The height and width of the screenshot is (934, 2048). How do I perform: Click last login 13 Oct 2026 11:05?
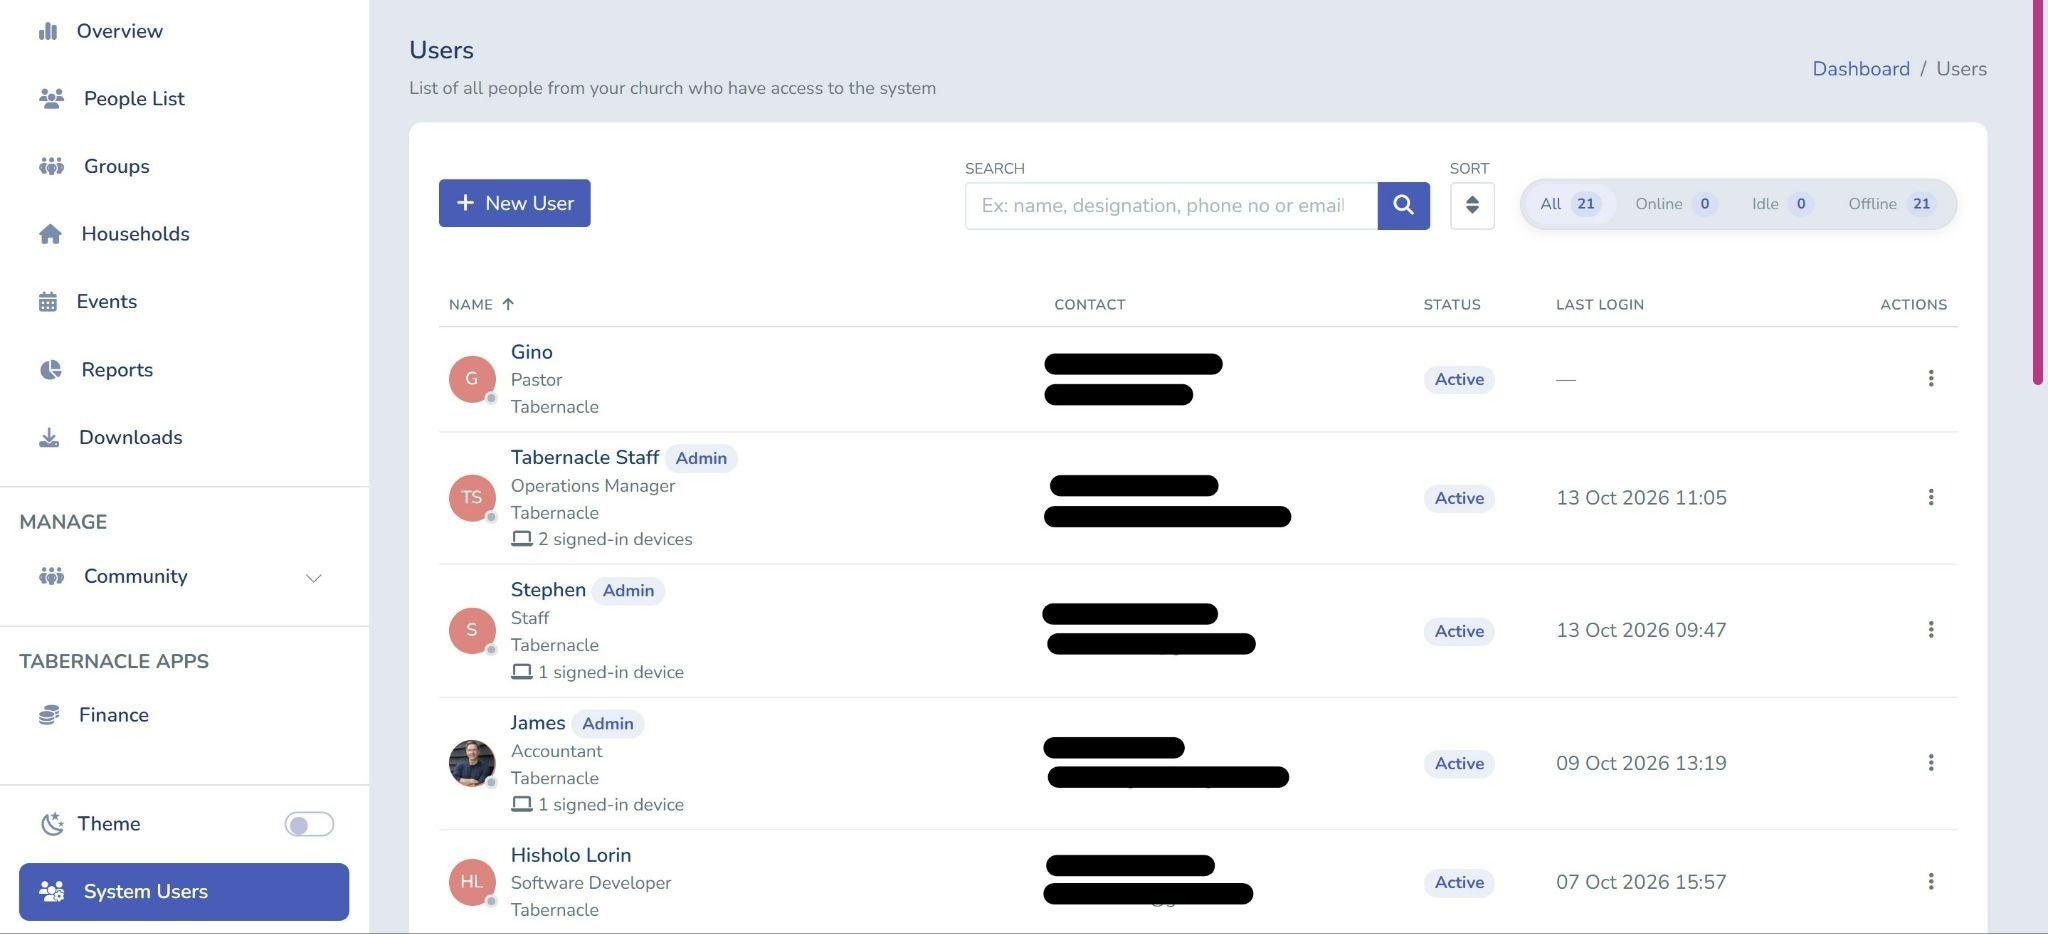tap(1641, 498)
